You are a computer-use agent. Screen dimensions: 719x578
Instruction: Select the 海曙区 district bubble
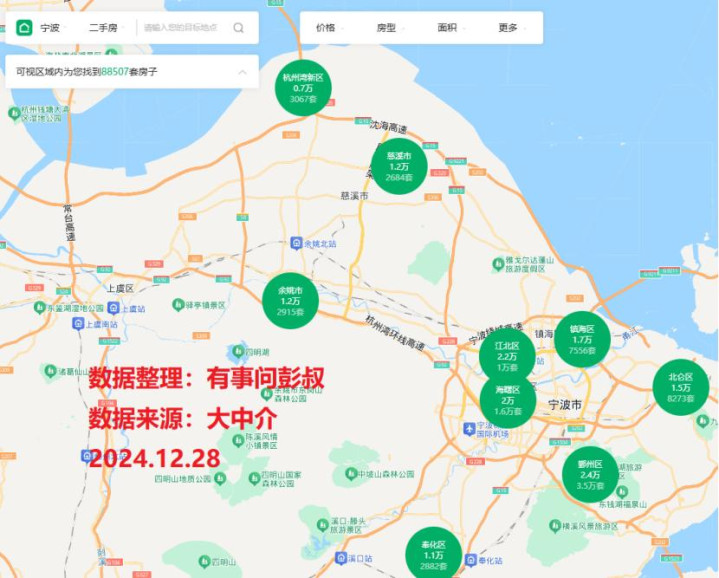(x=508, y=401)
